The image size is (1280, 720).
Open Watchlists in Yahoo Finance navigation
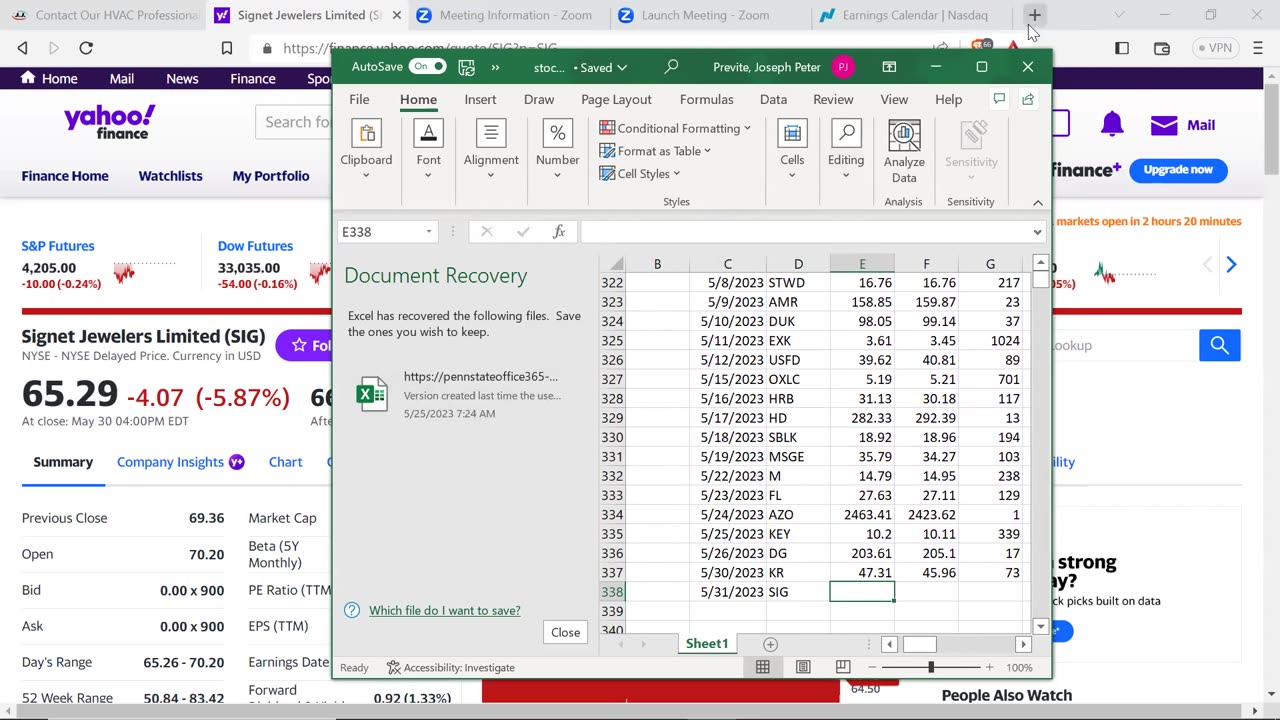coord(170,176)
